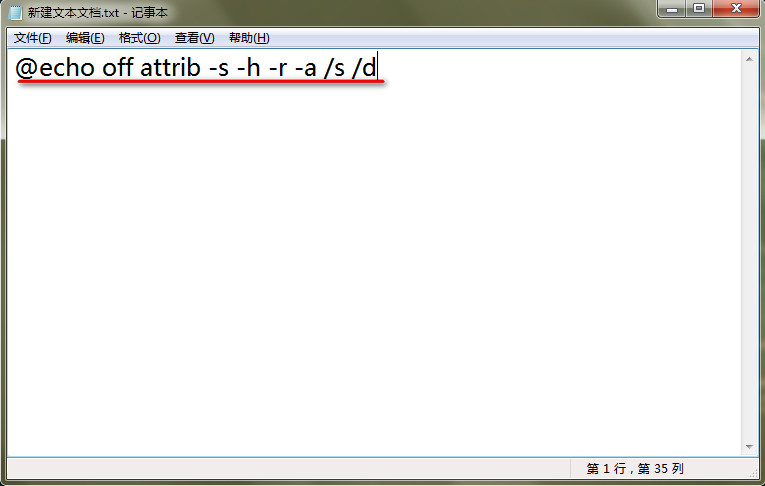Image resolution: width=765 pixels, height=486 pixels.
Task: Click the window resize grip corner
Action: (x=754, y=472)
